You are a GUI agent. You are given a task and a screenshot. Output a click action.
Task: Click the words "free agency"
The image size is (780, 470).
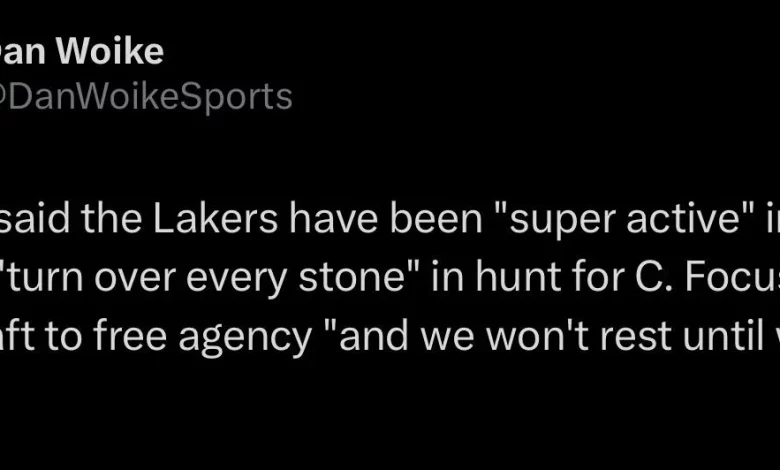pyautogui.click(x=202, y=338)
